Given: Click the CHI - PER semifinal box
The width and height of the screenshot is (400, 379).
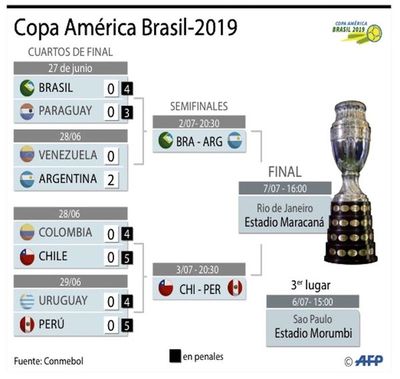Looking at the screenshot, I should click(x=199, y=288).
